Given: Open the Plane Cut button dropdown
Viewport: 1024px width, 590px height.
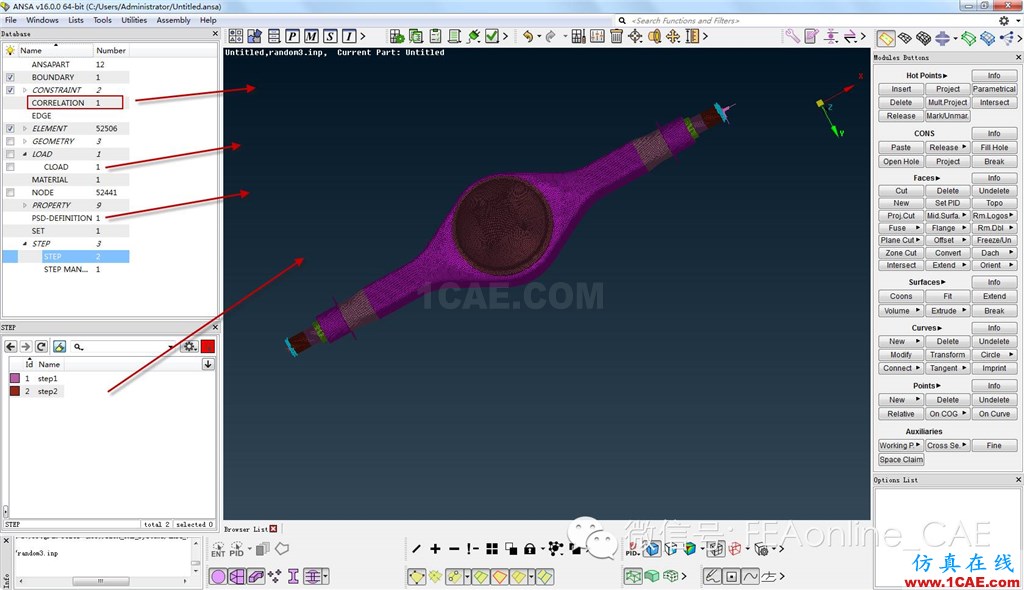Looking at the screenshot, I should click(918, 240).
